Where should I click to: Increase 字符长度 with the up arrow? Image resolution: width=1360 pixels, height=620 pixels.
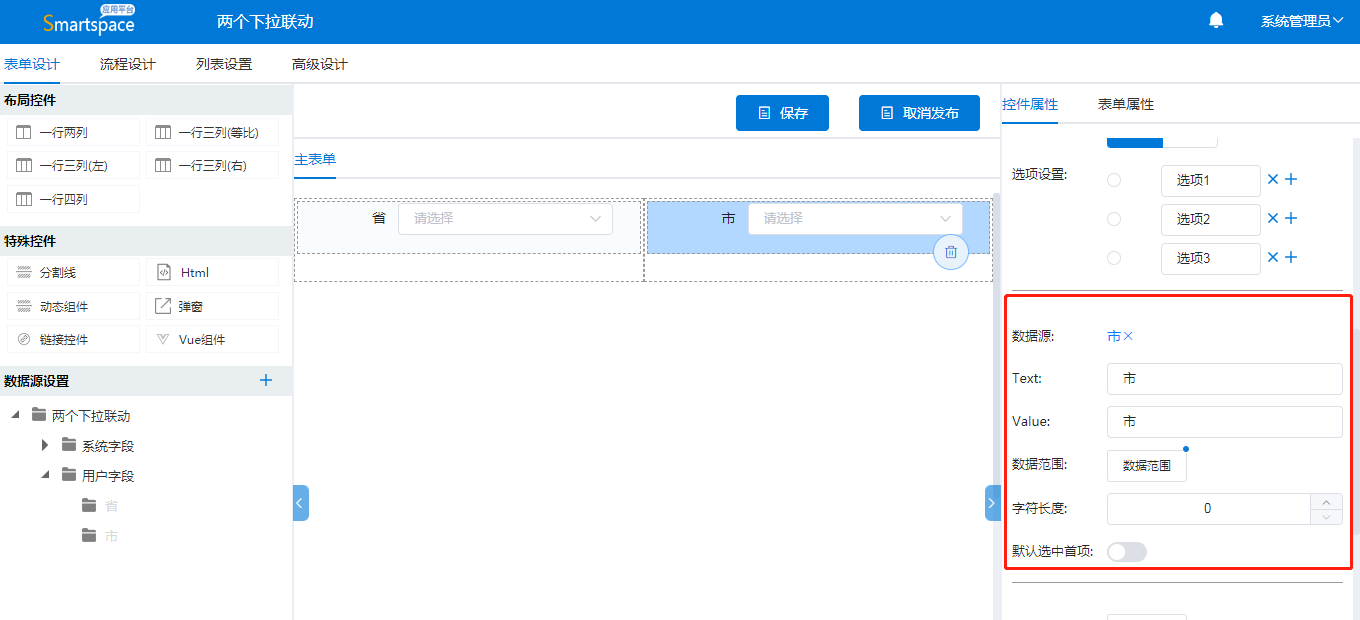coord(1326,501)
